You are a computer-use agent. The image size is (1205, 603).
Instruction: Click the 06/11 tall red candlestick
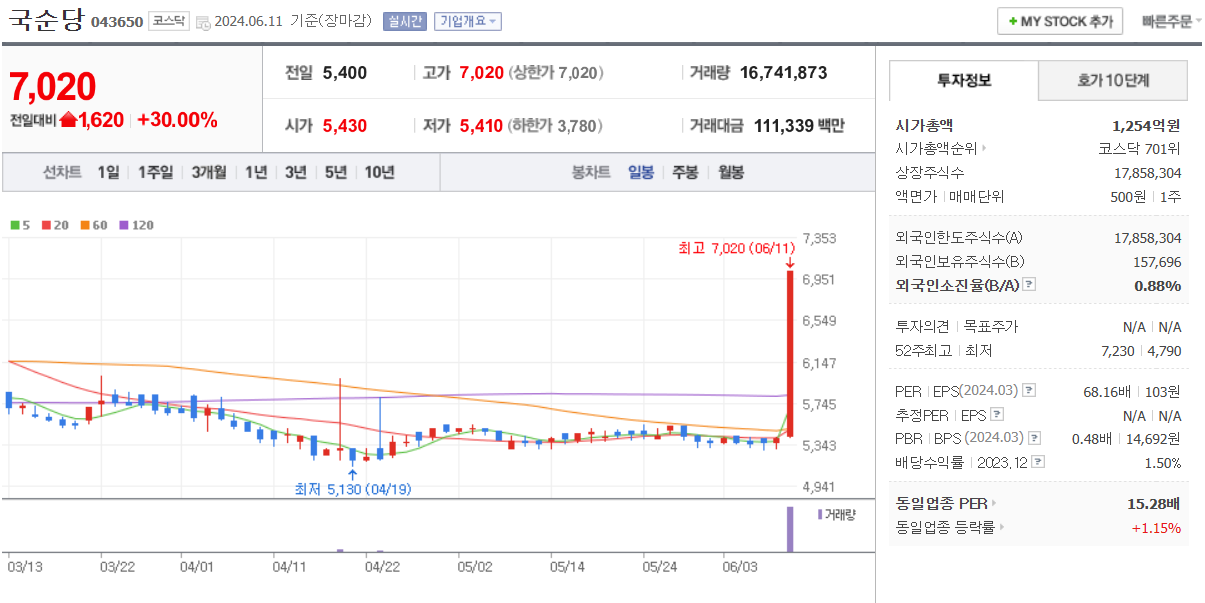pyautogui.click(x=790, y=353)
